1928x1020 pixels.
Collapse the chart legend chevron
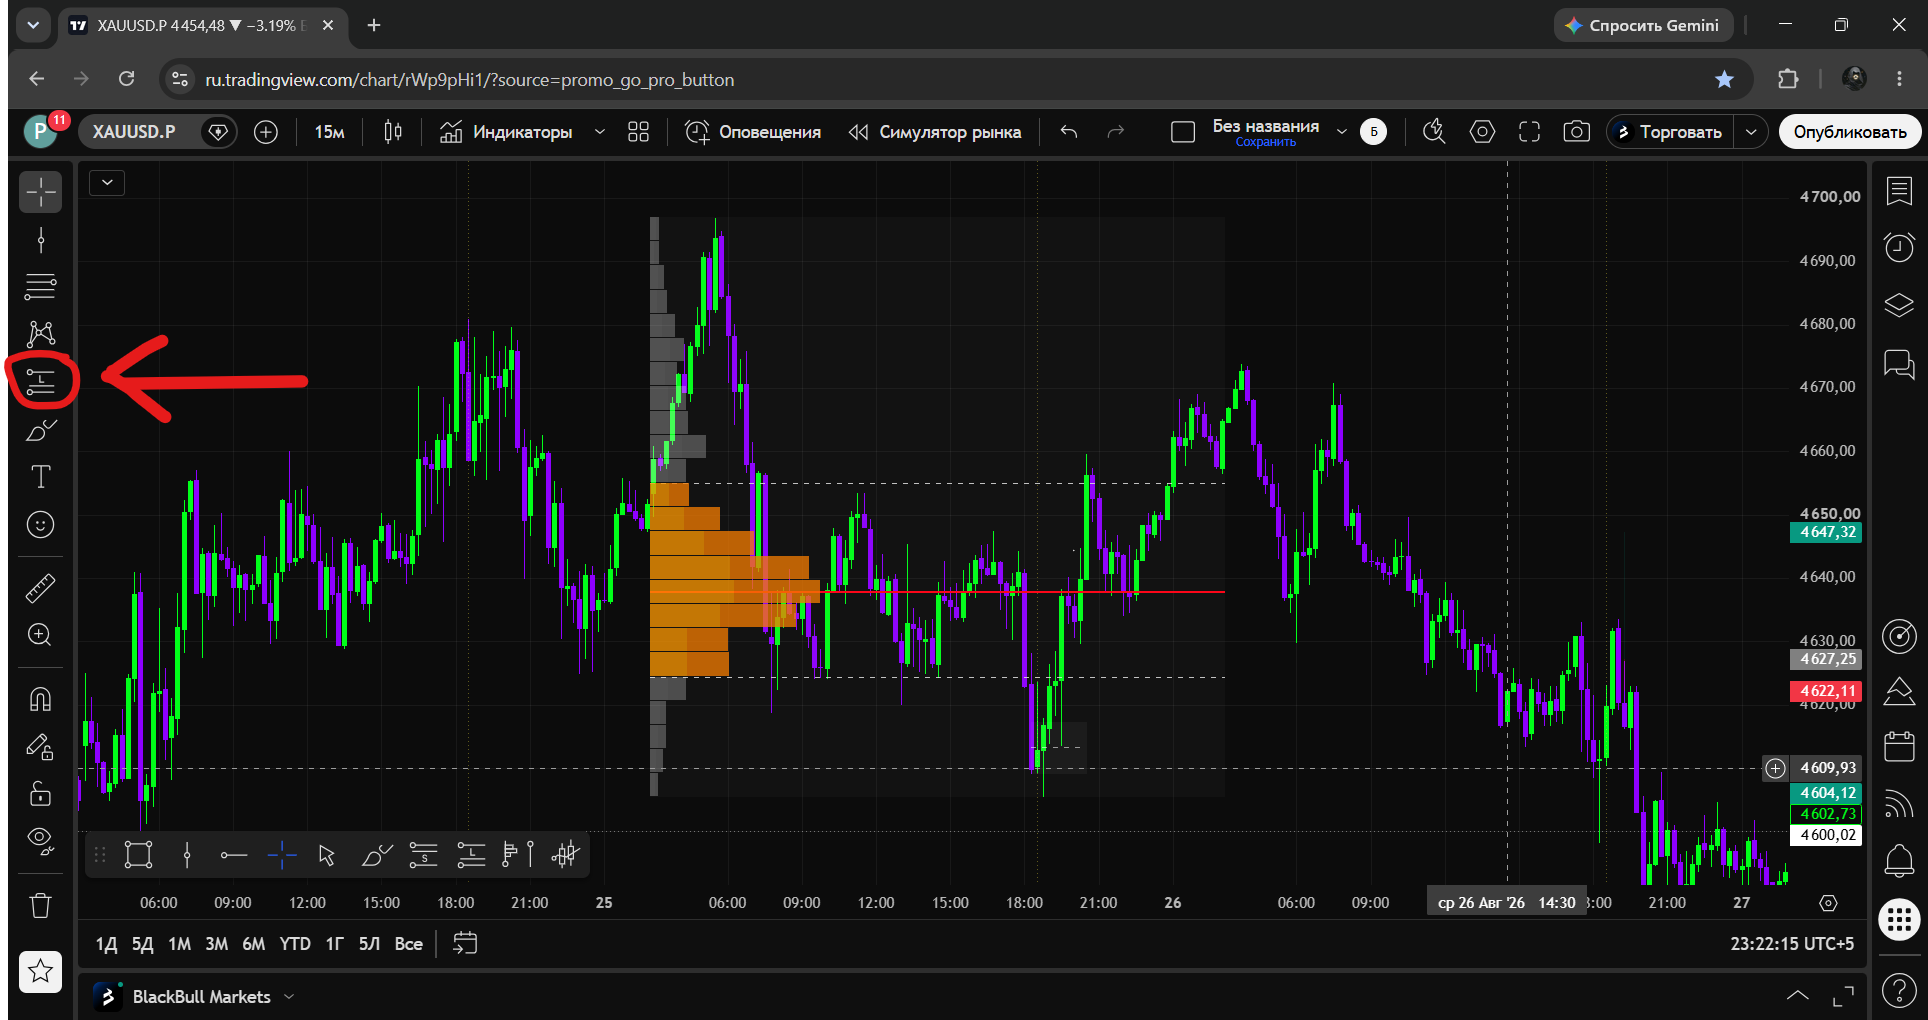107,182
